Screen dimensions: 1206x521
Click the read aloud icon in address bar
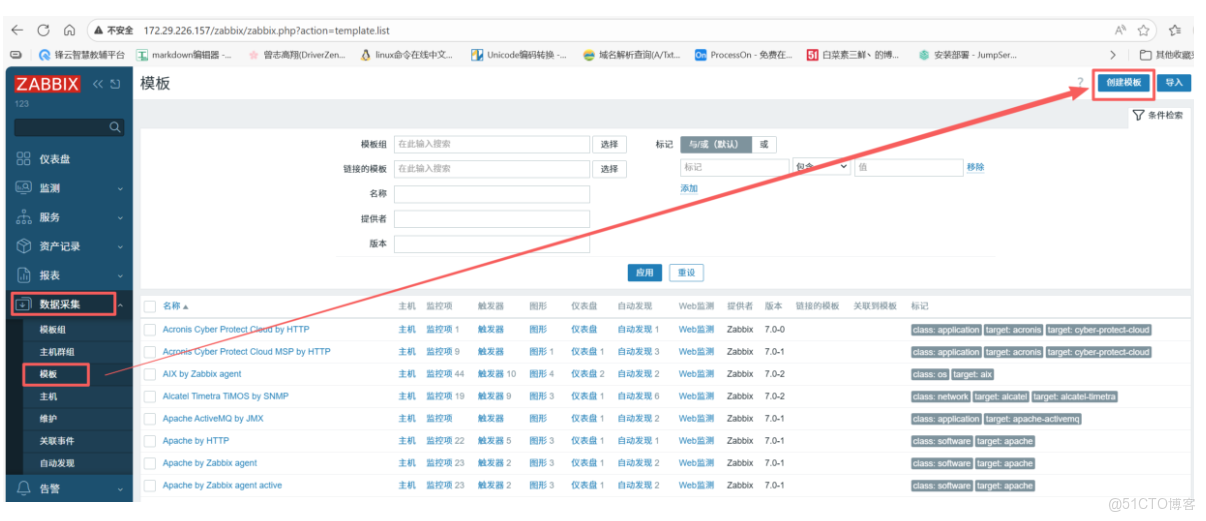(x=1119, y=30)
